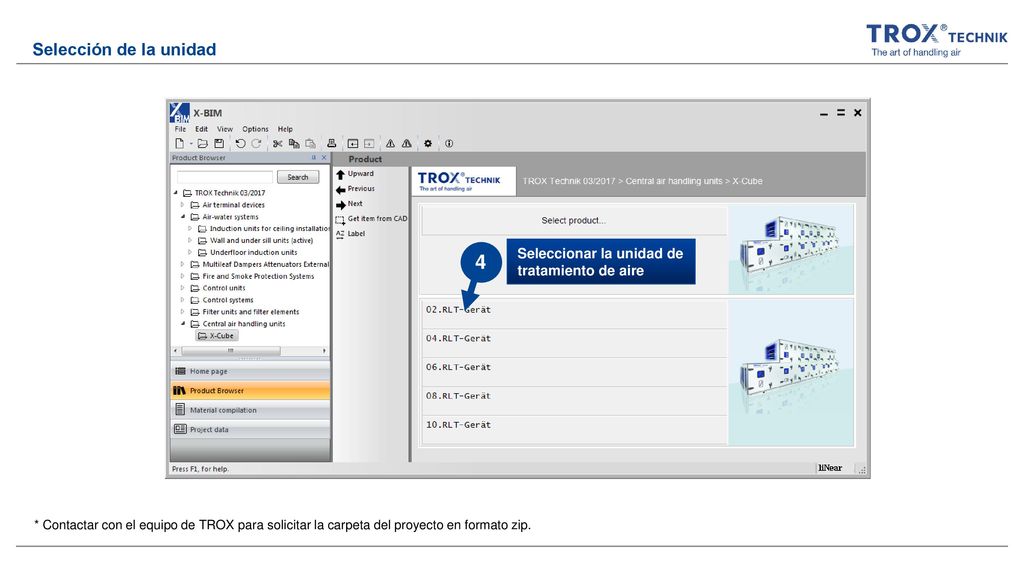Select Filter units and filter elements
Viewport: 1024px width, 577px height.
245,312
